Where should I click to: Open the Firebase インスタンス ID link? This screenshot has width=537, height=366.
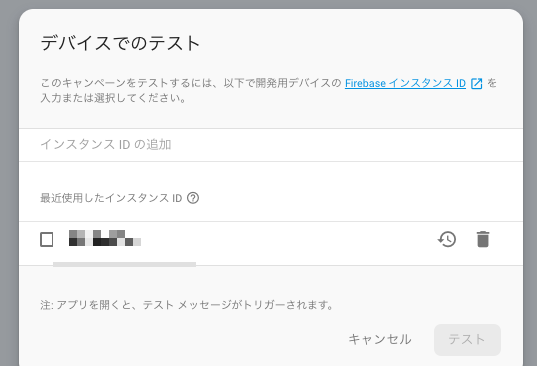[405, 83]
